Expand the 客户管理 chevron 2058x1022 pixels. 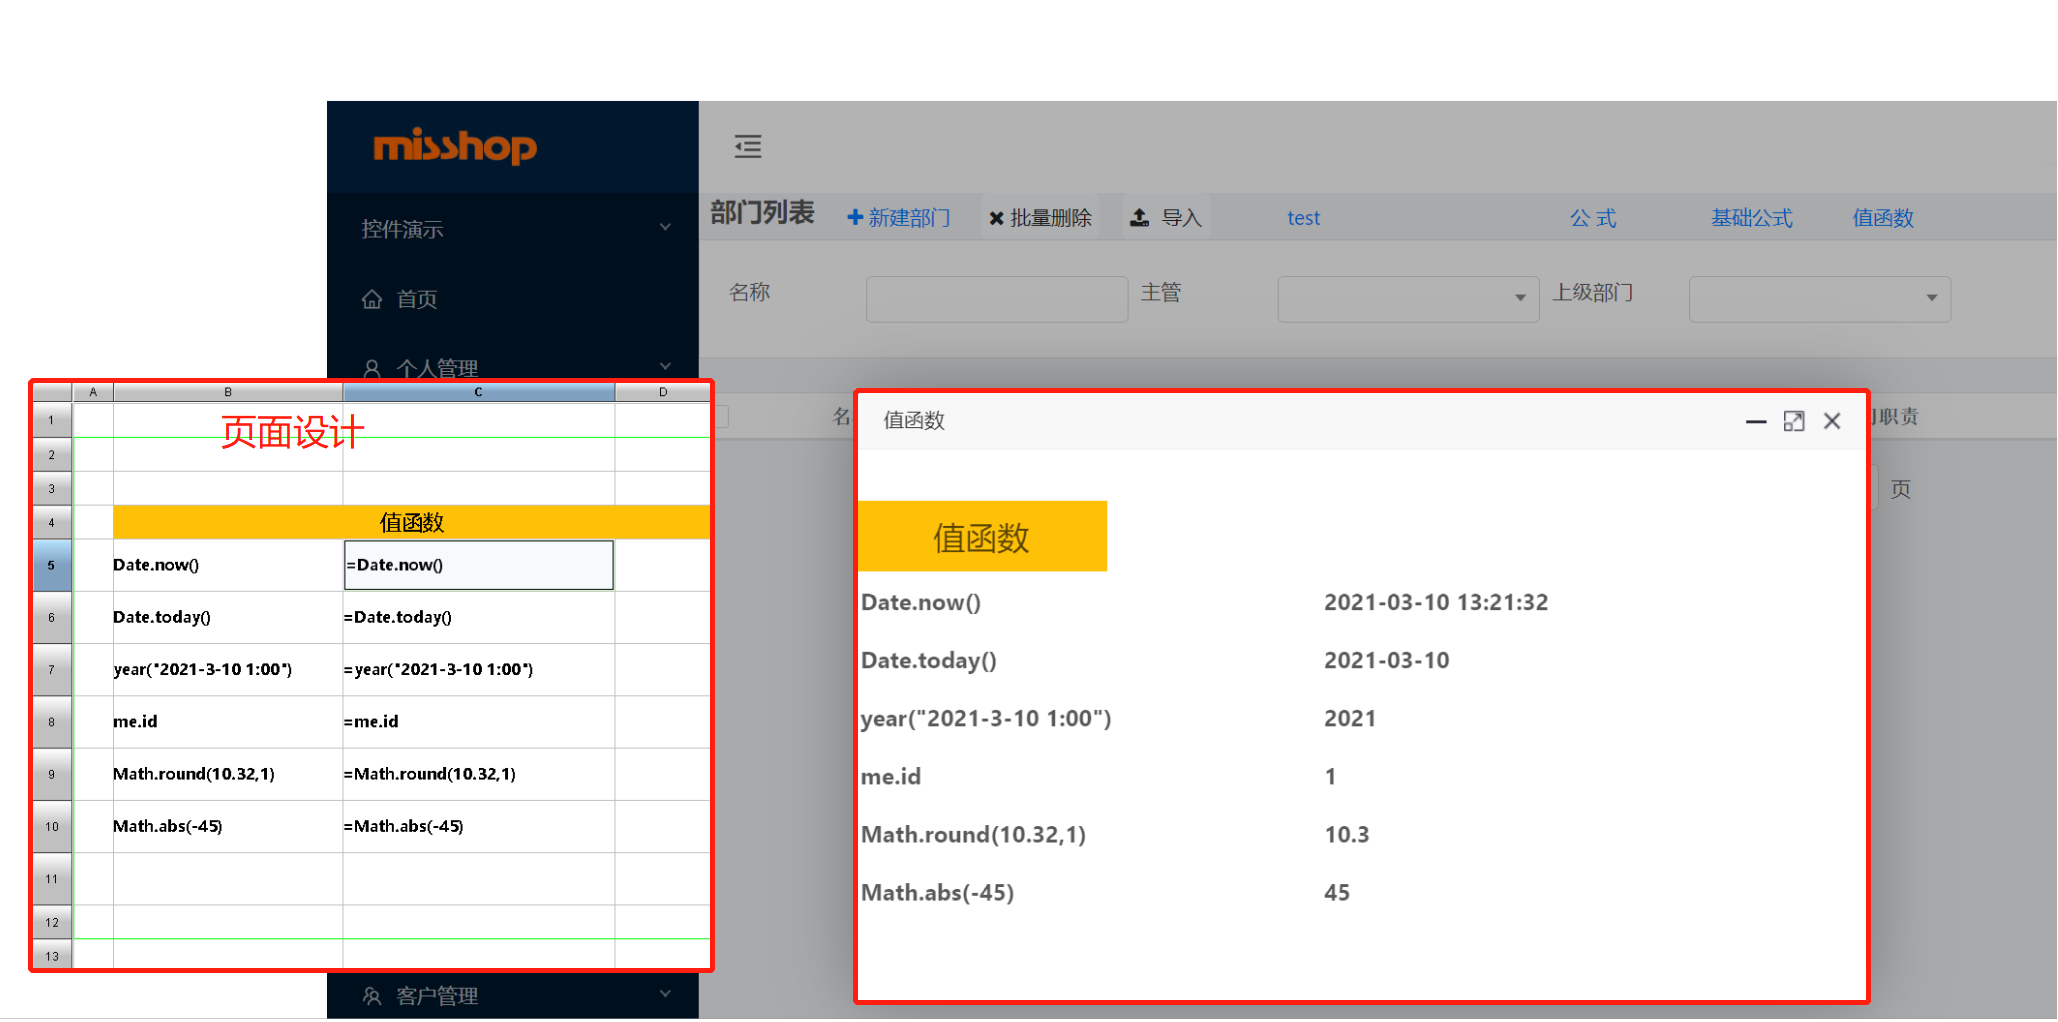[665, 994]
